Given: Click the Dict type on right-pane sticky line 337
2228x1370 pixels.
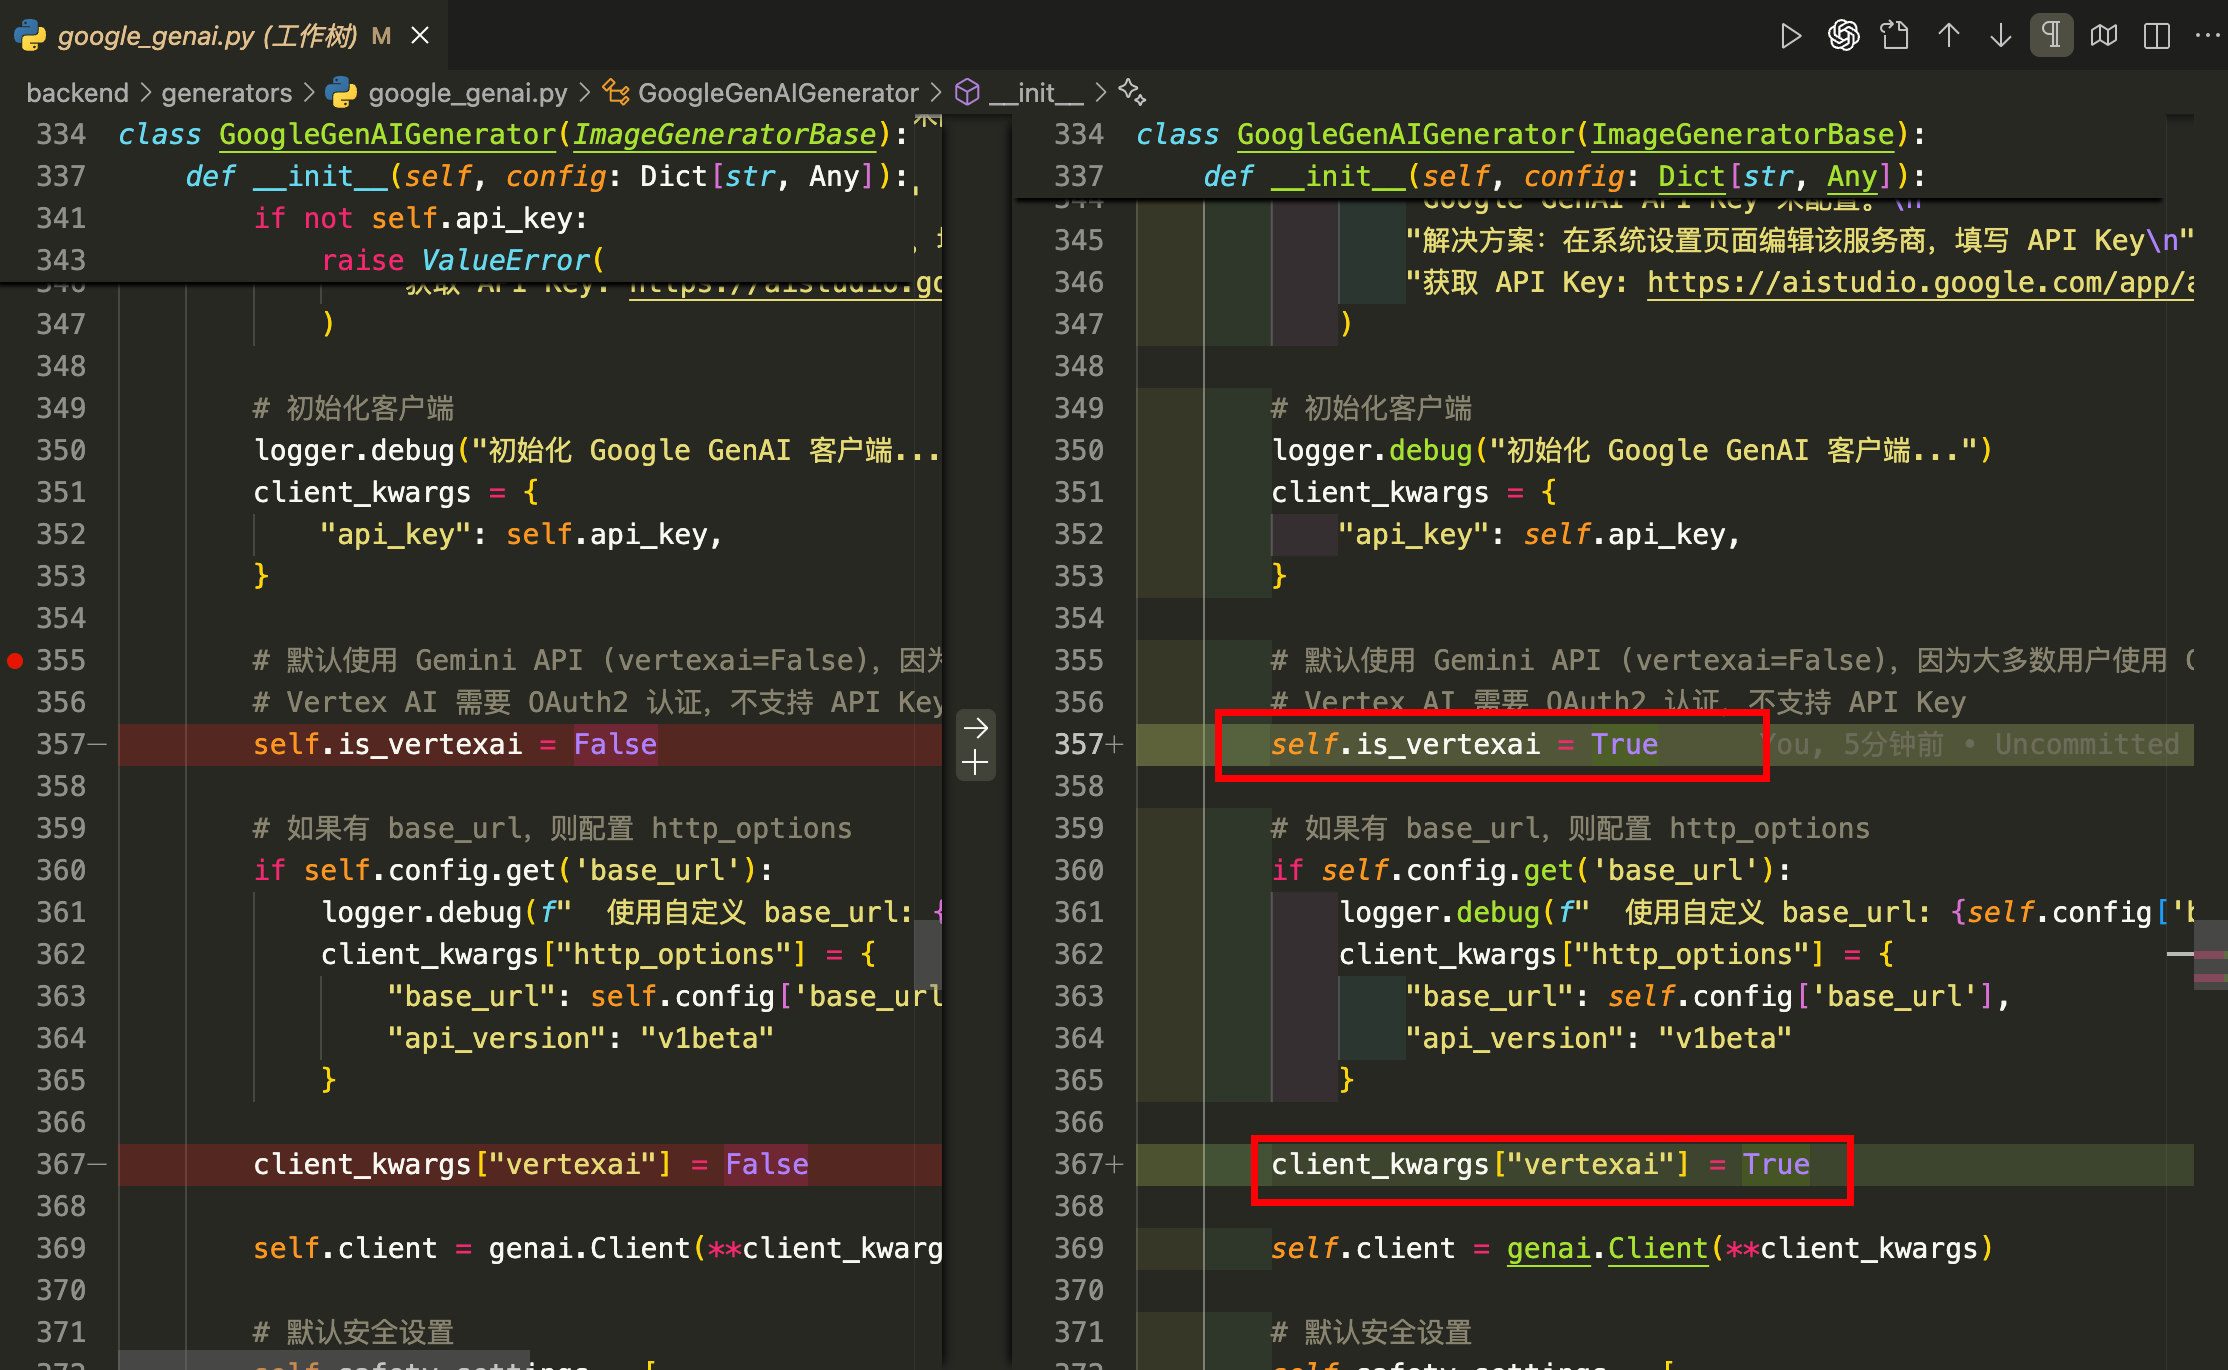Looking at the screenshot, I should [x=1692, y=176].
